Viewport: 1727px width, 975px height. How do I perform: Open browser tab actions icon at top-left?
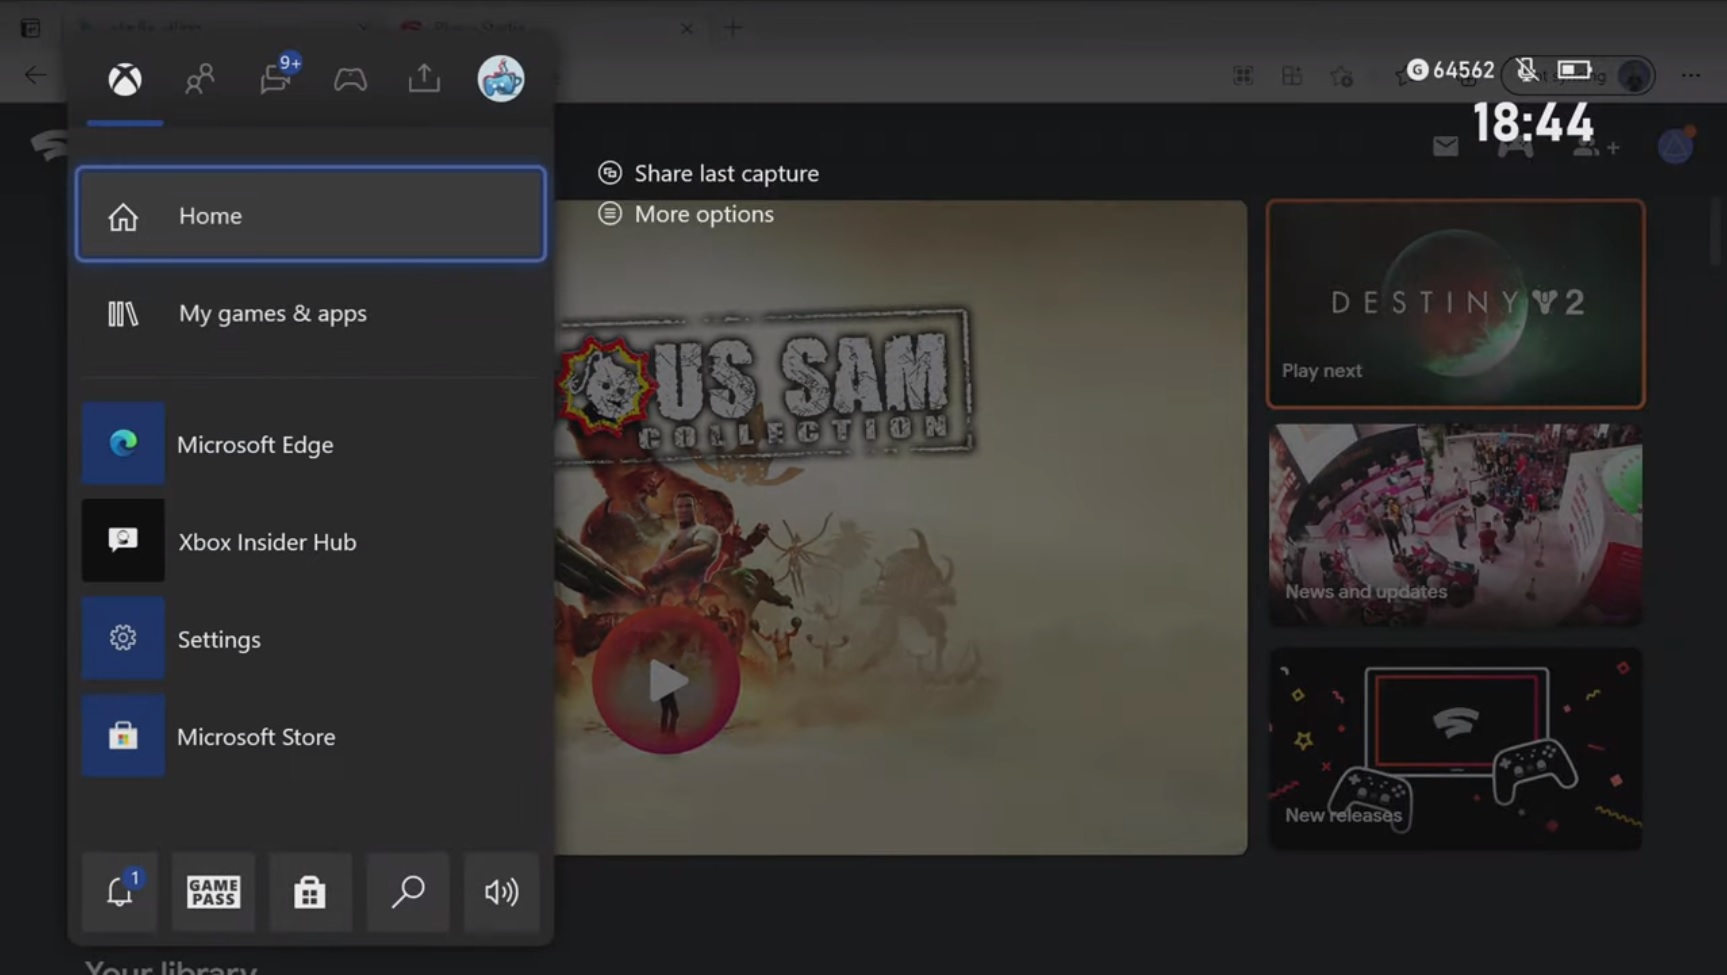31,28
